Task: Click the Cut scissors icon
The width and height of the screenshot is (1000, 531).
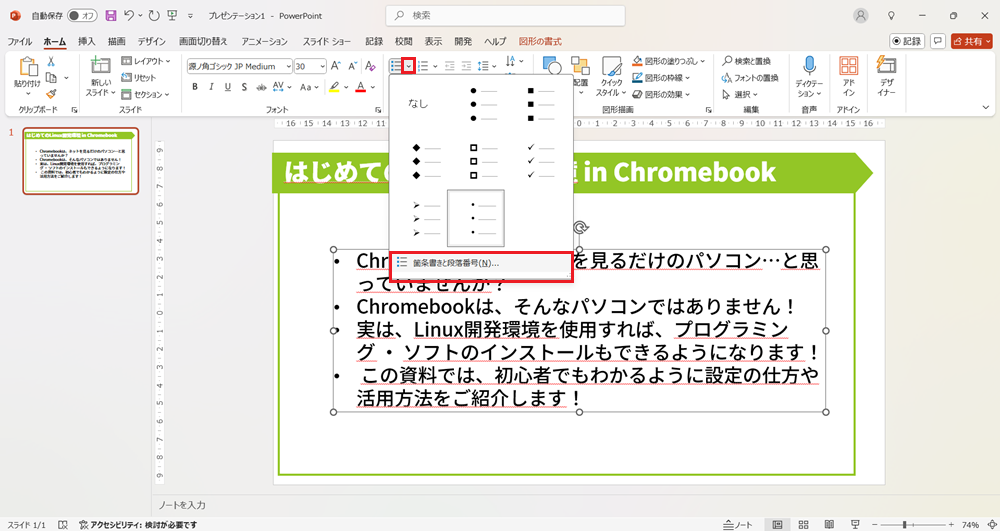Action: coord(51,62)
